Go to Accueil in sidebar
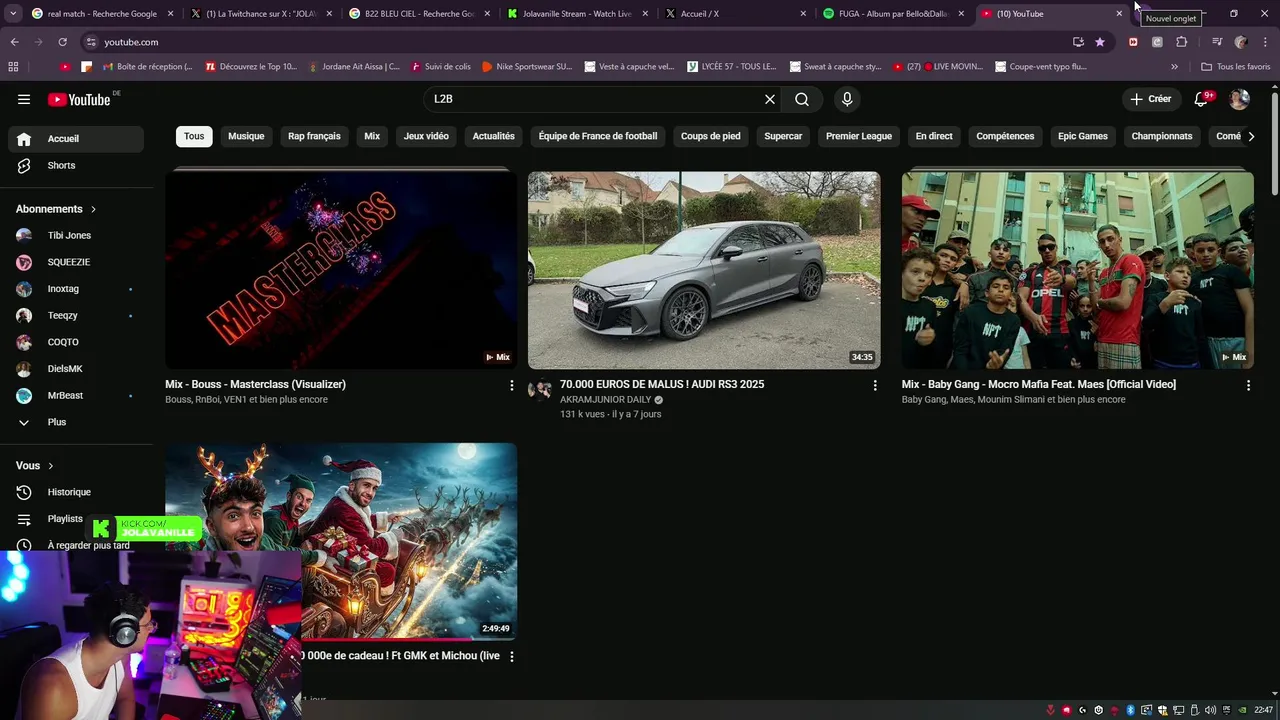The height and width of the screenshot is (720, 1280). pyautogui.click(x=76, y=139)
